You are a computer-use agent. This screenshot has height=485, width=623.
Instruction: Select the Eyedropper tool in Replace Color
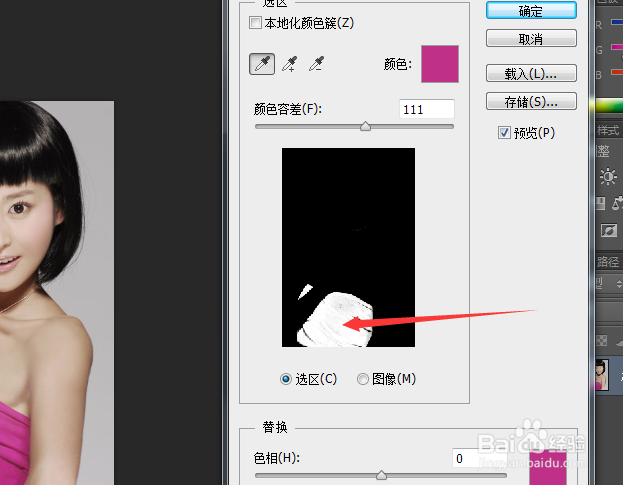coord(262,64)
